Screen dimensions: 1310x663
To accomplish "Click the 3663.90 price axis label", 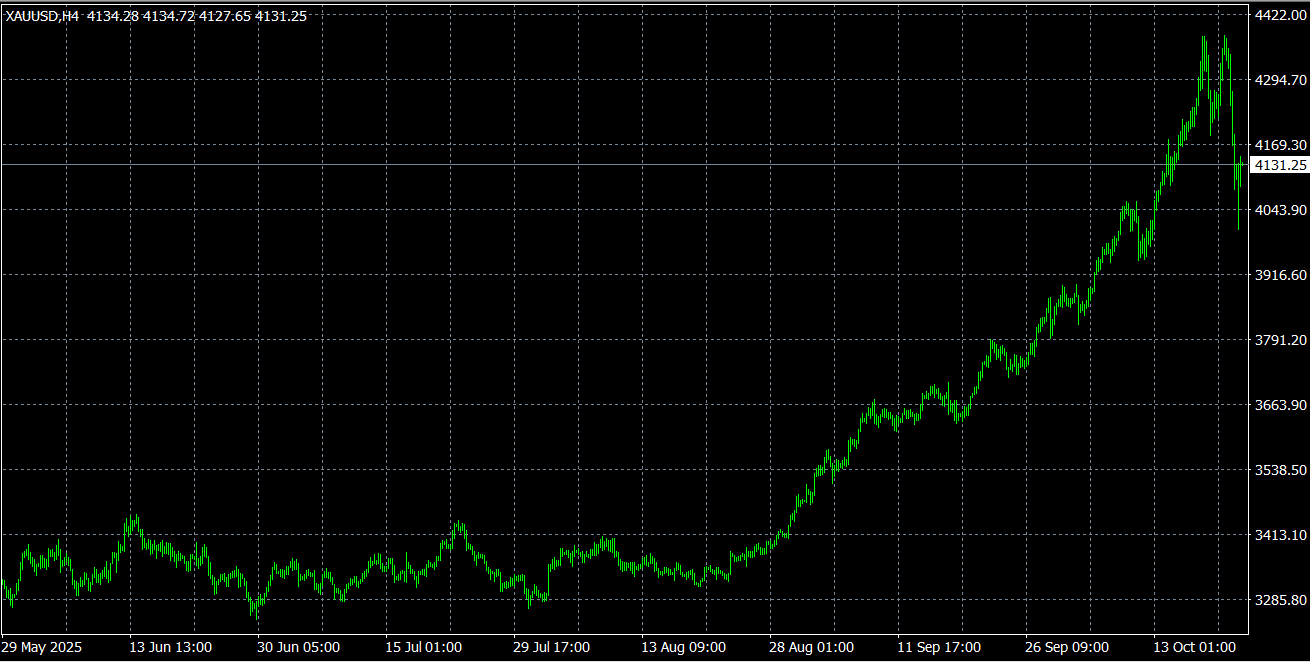I will tap(1280, 405).
